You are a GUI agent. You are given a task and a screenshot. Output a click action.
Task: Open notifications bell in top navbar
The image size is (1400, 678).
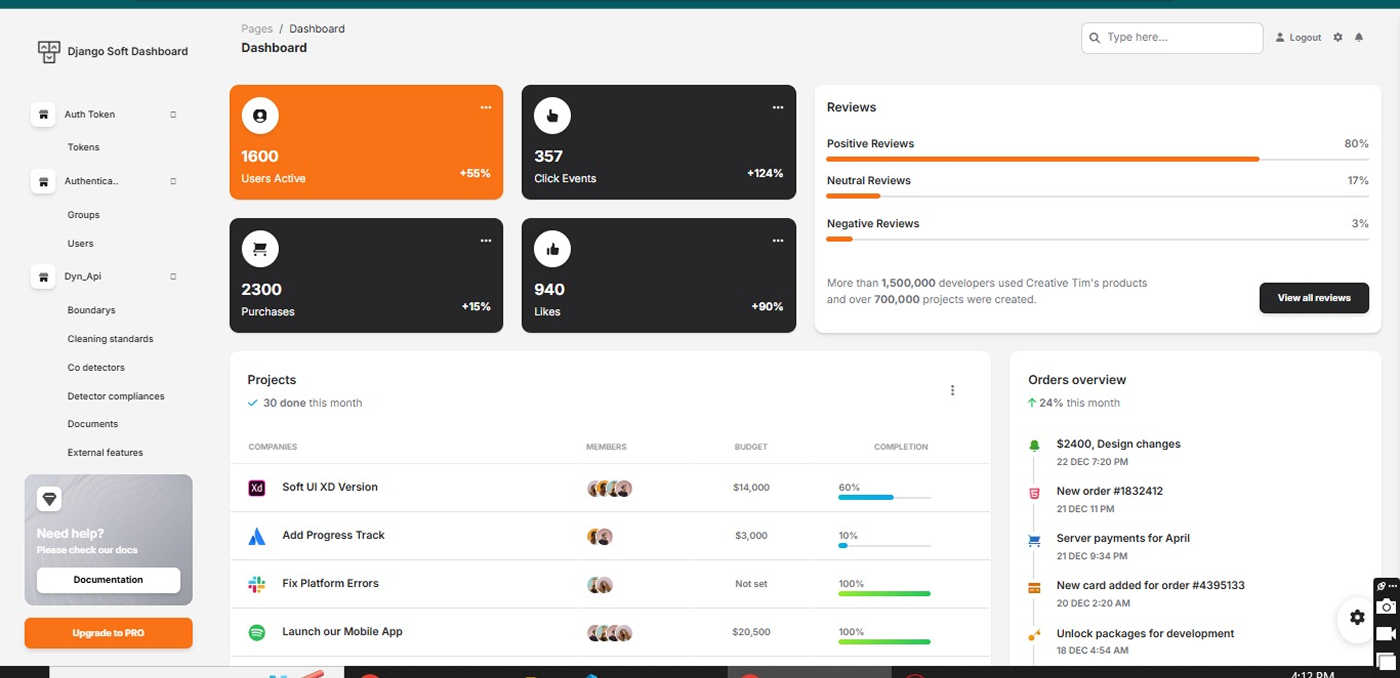tap(1359, 38)
